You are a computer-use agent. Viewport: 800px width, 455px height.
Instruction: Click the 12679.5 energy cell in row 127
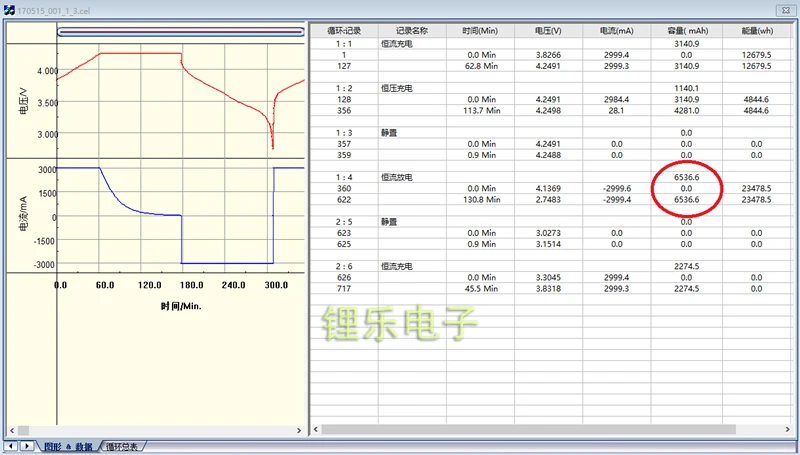point(757,66)
